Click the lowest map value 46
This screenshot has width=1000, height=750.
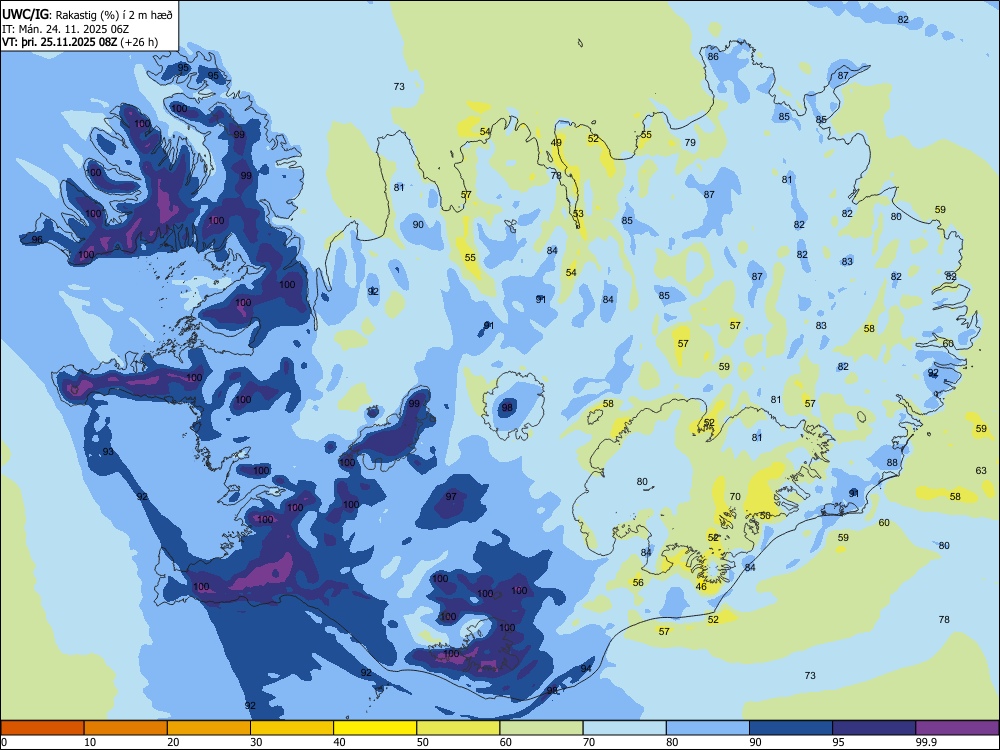click(701, 587)
